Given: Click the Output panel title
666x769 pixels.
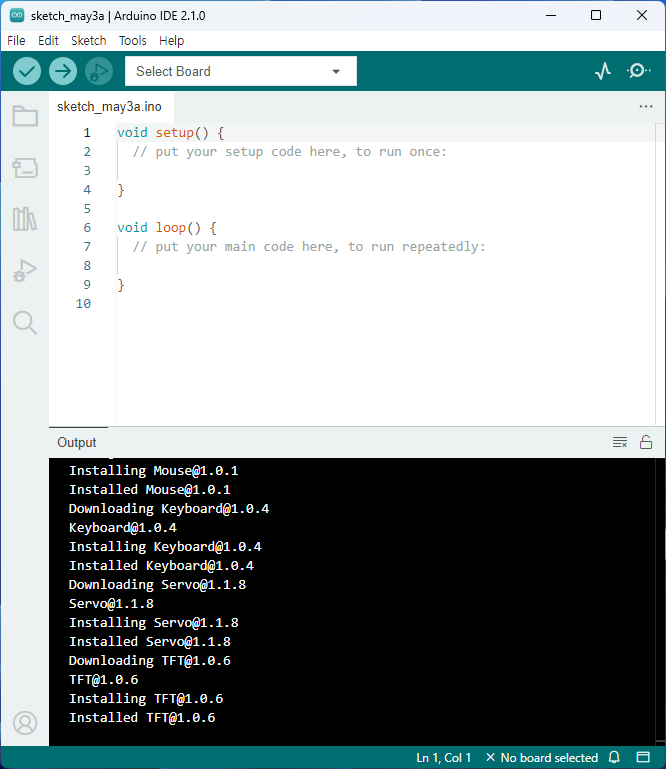Looking at the screenshot, I should click(x=77, y=442).
